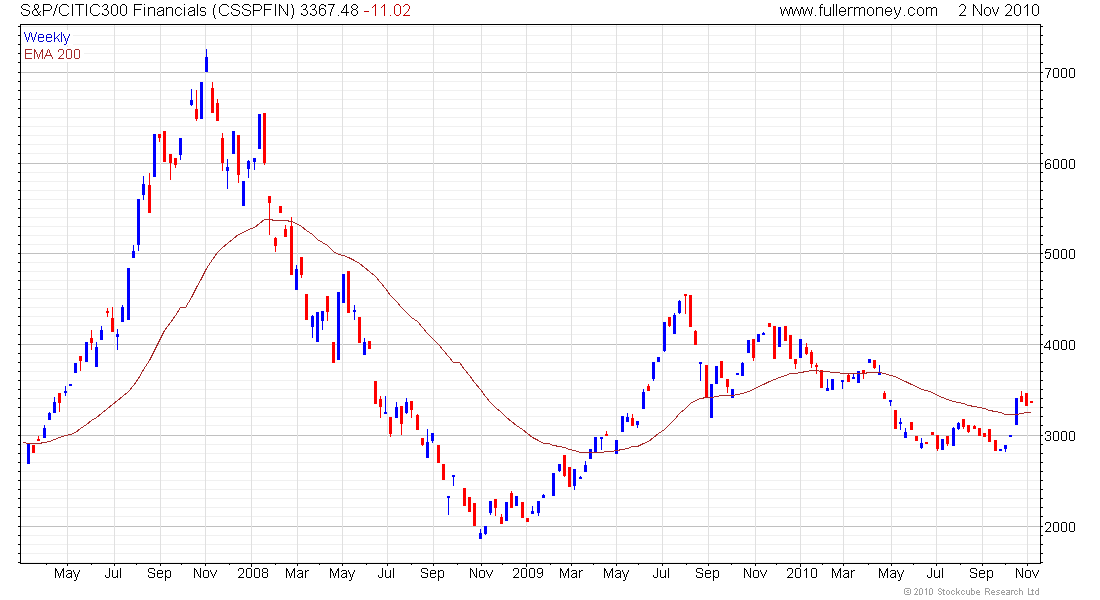The image size is (1100, 600).
Task: Click the red change value -11.02
Action: pos(387,11)
